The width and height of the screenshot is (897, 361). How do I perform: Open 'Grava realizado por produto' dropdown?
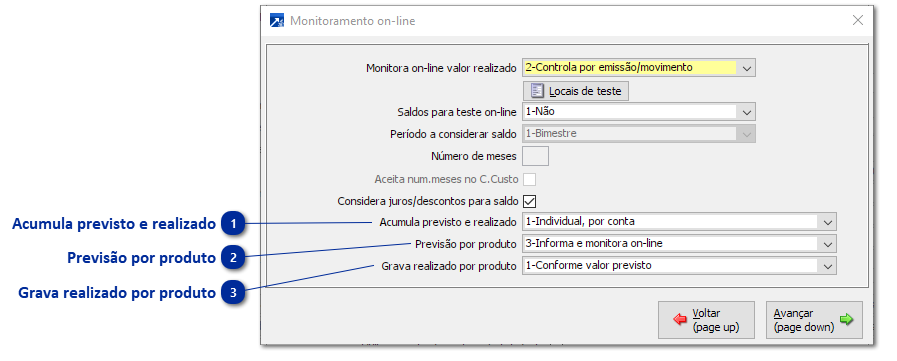pos(827,265)
